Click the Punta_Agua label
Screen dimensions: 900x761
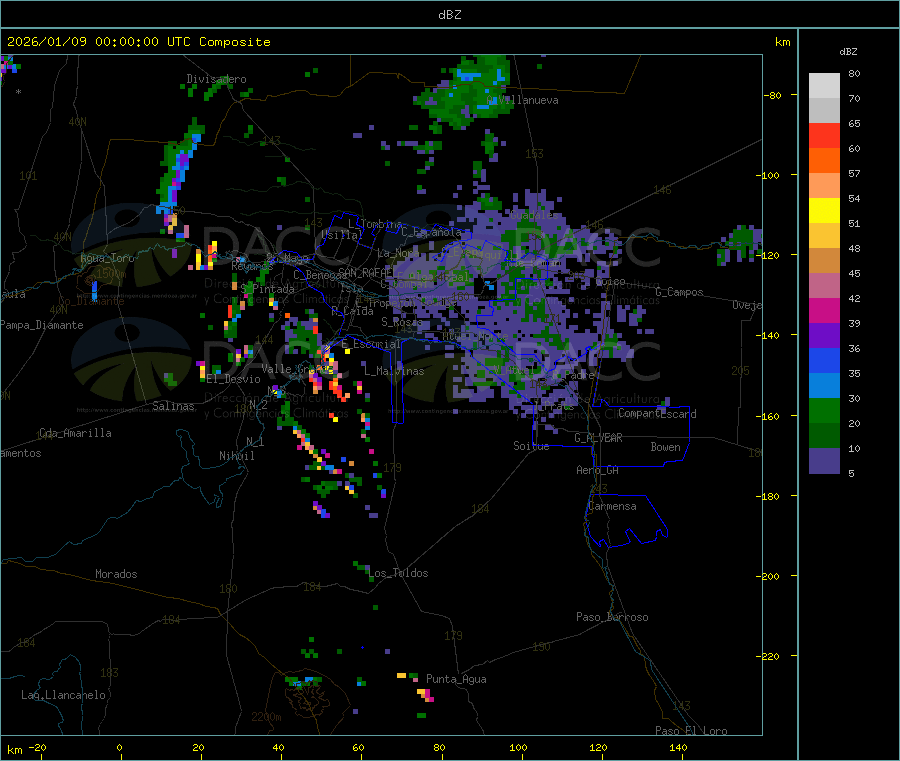click(456, 680)
